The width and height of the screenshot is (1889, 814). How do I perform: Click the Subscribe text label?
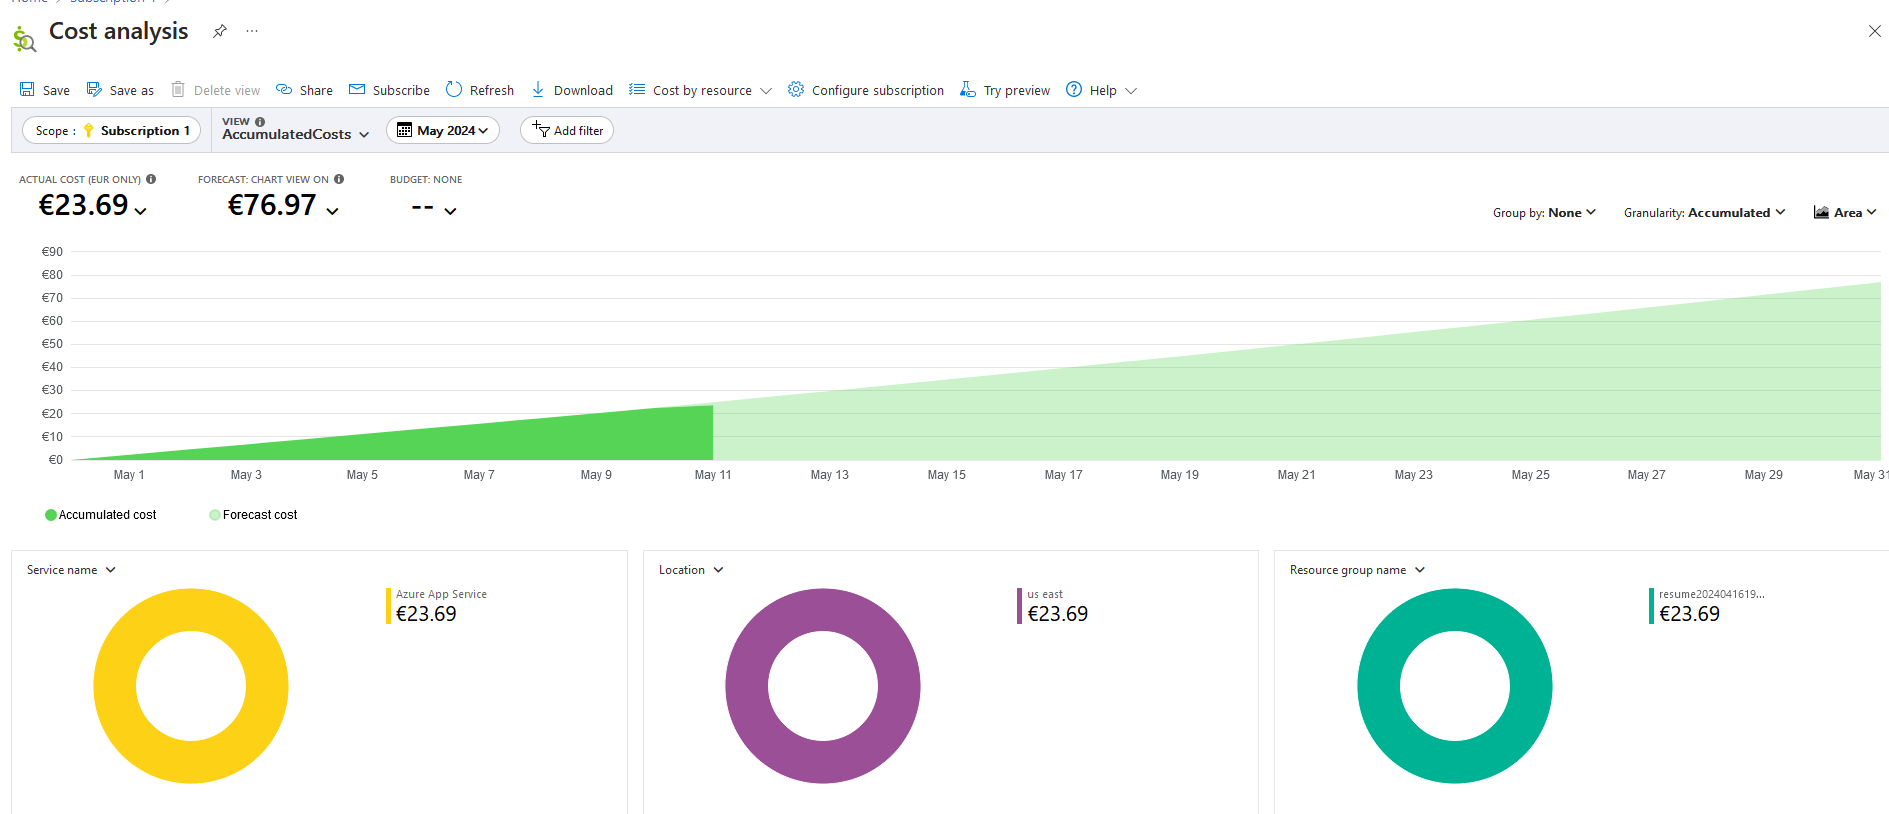click(x=401, y=90)
